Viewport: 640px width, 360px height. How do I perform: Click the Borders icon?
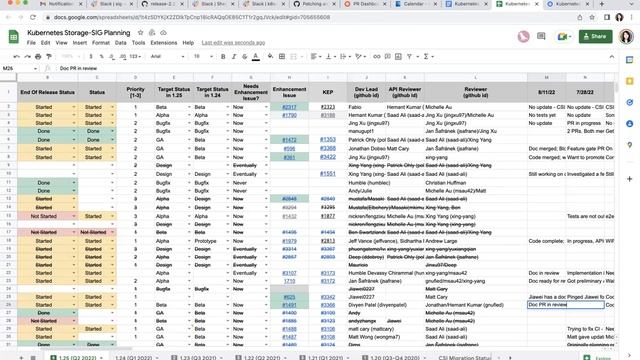click(282, 56)
